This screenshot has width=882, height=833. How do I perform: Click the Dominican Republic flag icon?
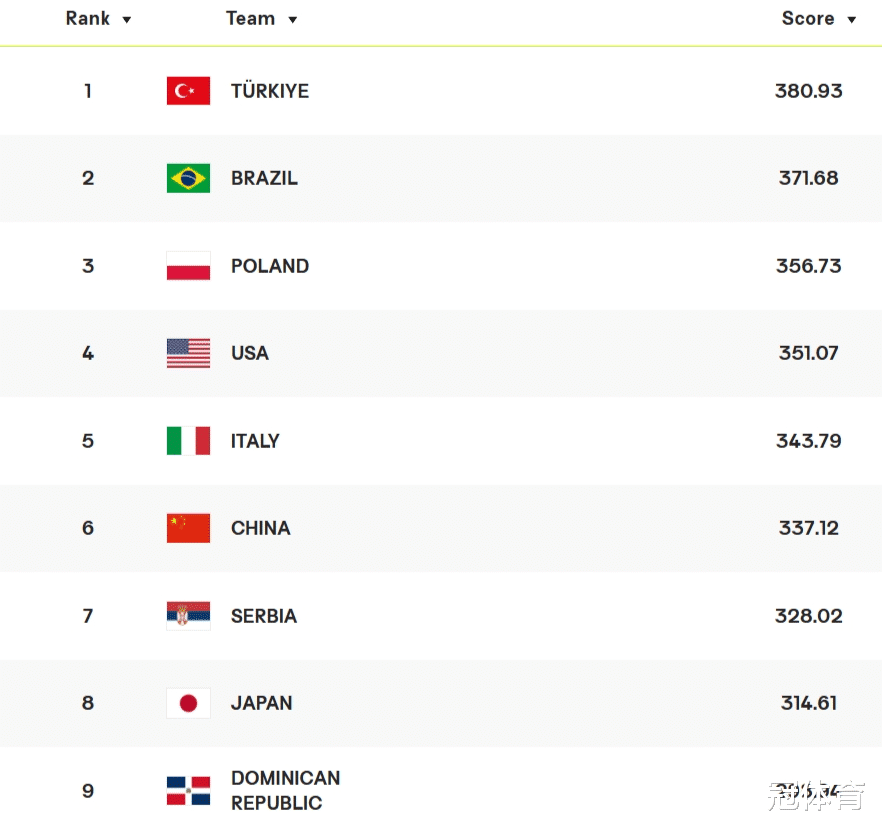pyautogui.click(x=188, y=791)
